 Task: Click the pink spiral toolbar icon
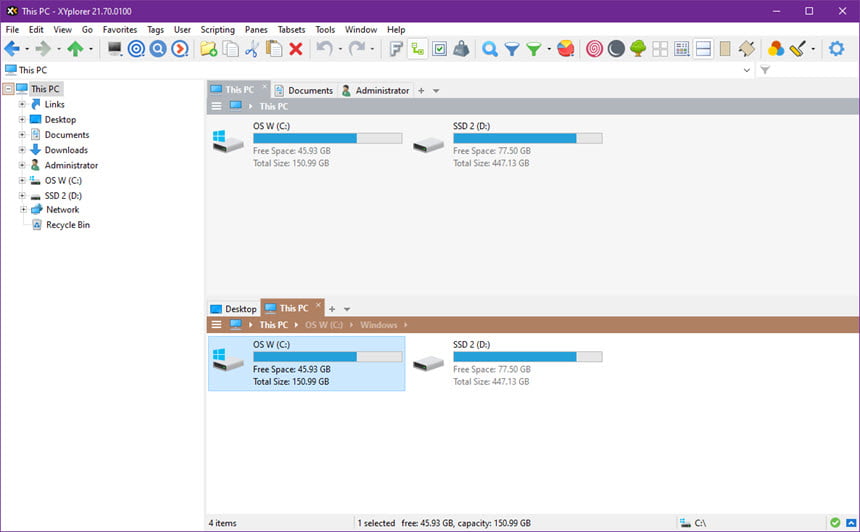(x=594, y=49)
